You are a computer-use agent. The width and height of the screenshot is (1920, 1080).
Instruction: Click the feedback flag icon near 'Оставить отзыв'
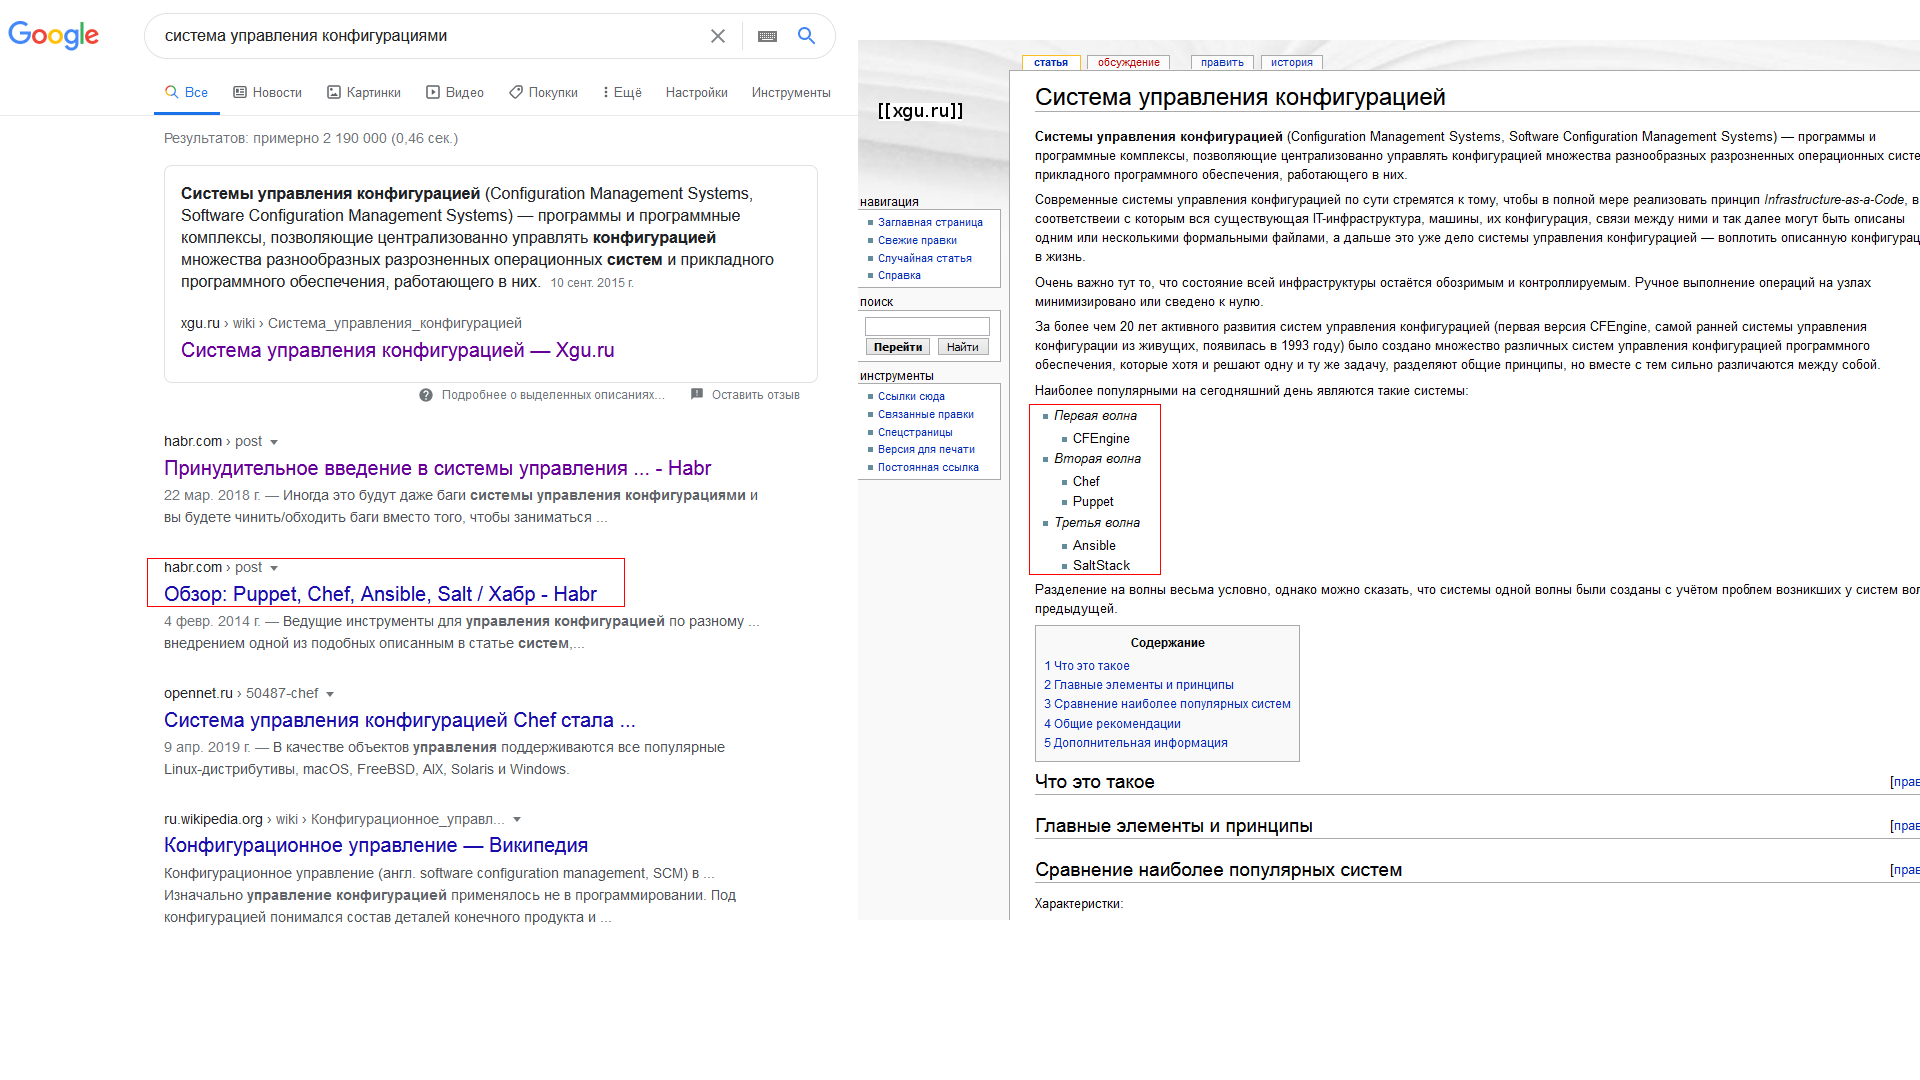coord(697,395)
